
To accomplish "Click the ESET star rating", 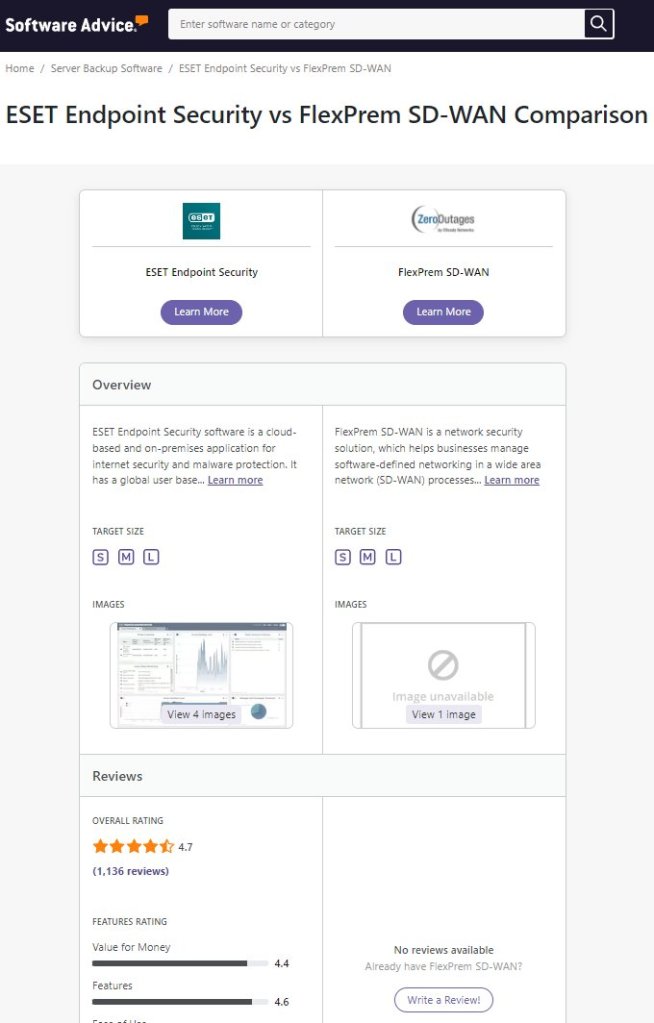I will point(133,846).
